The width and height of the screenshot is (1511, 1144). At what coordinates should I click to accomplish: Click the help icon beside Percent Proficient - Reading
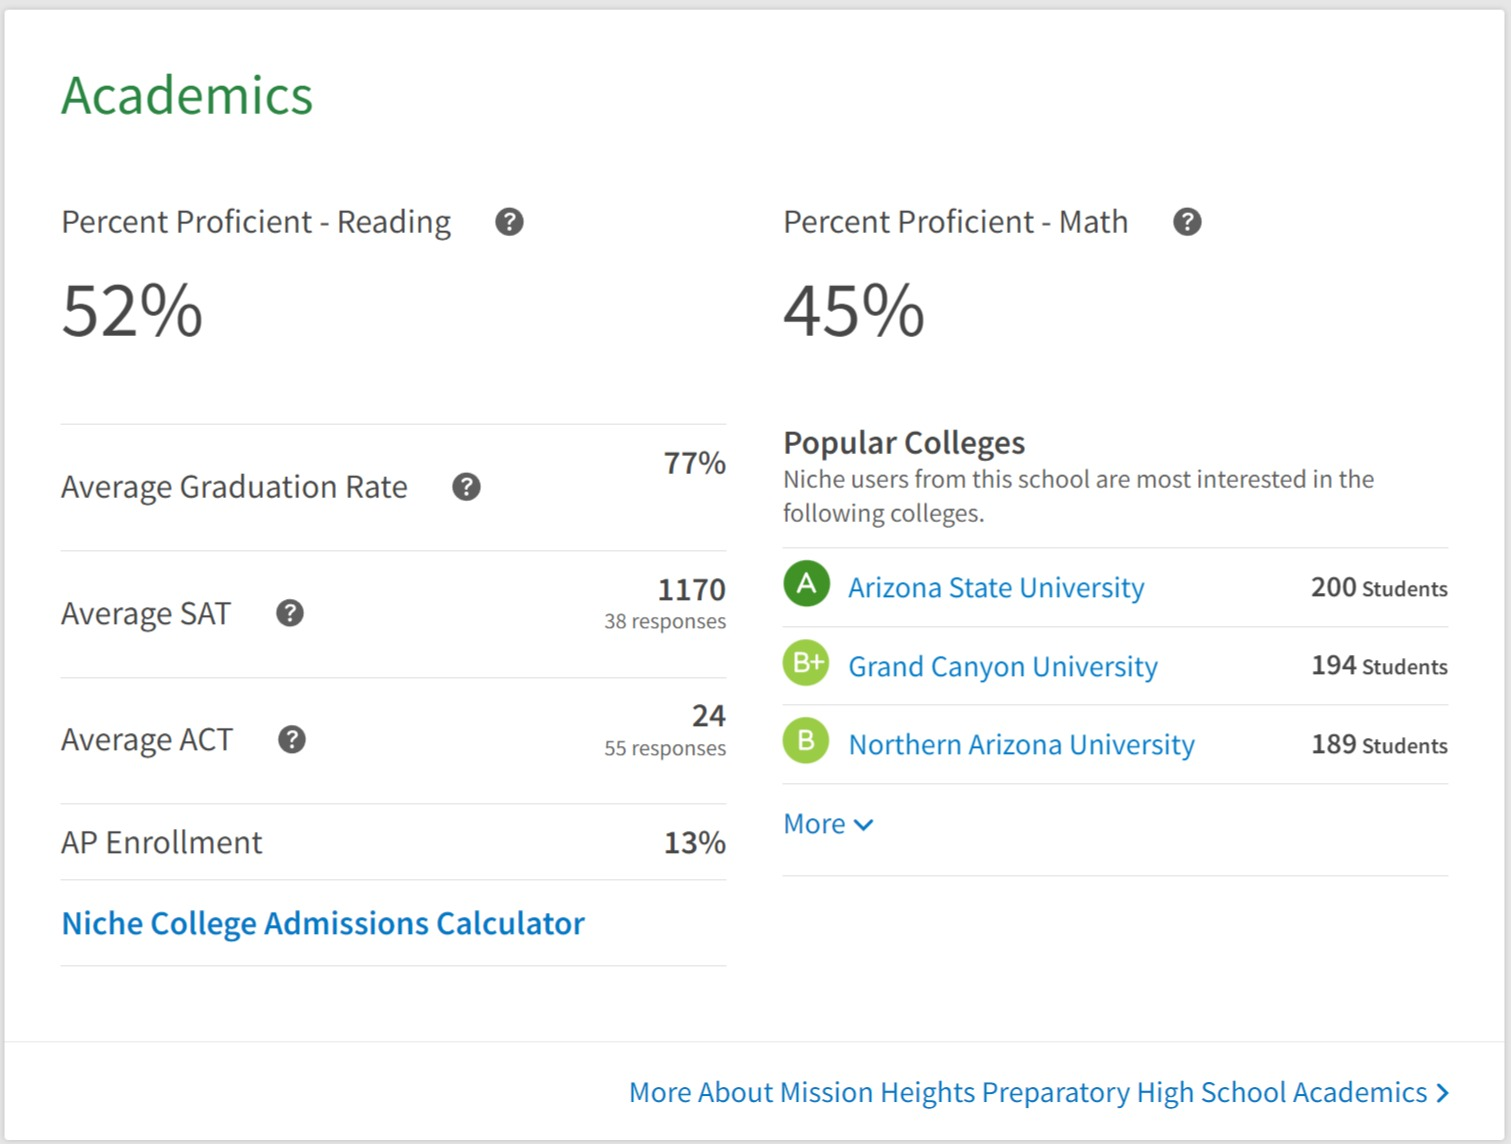(x=509, y=222)
